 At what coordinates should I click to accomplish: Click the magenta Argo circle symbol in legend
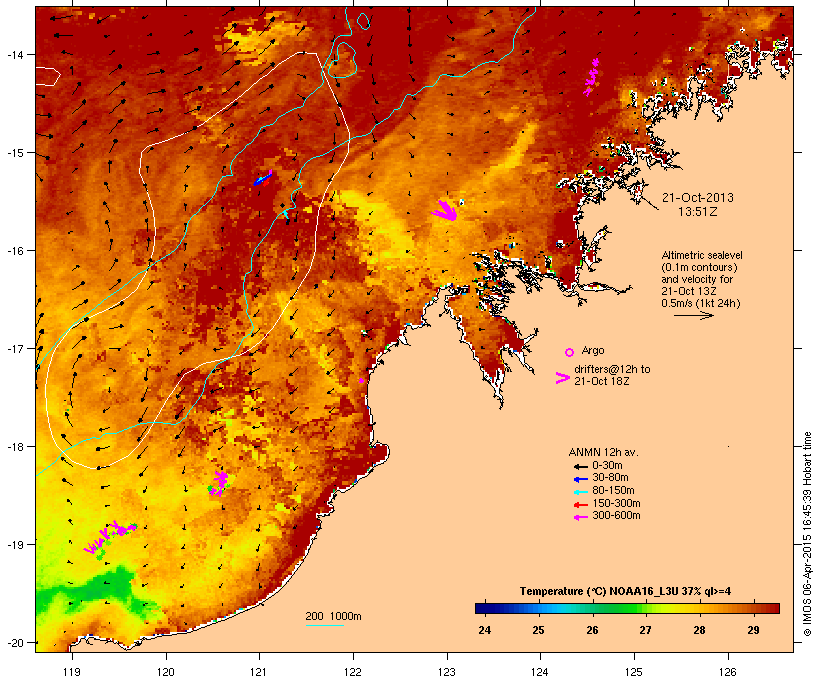pos(570,352)
